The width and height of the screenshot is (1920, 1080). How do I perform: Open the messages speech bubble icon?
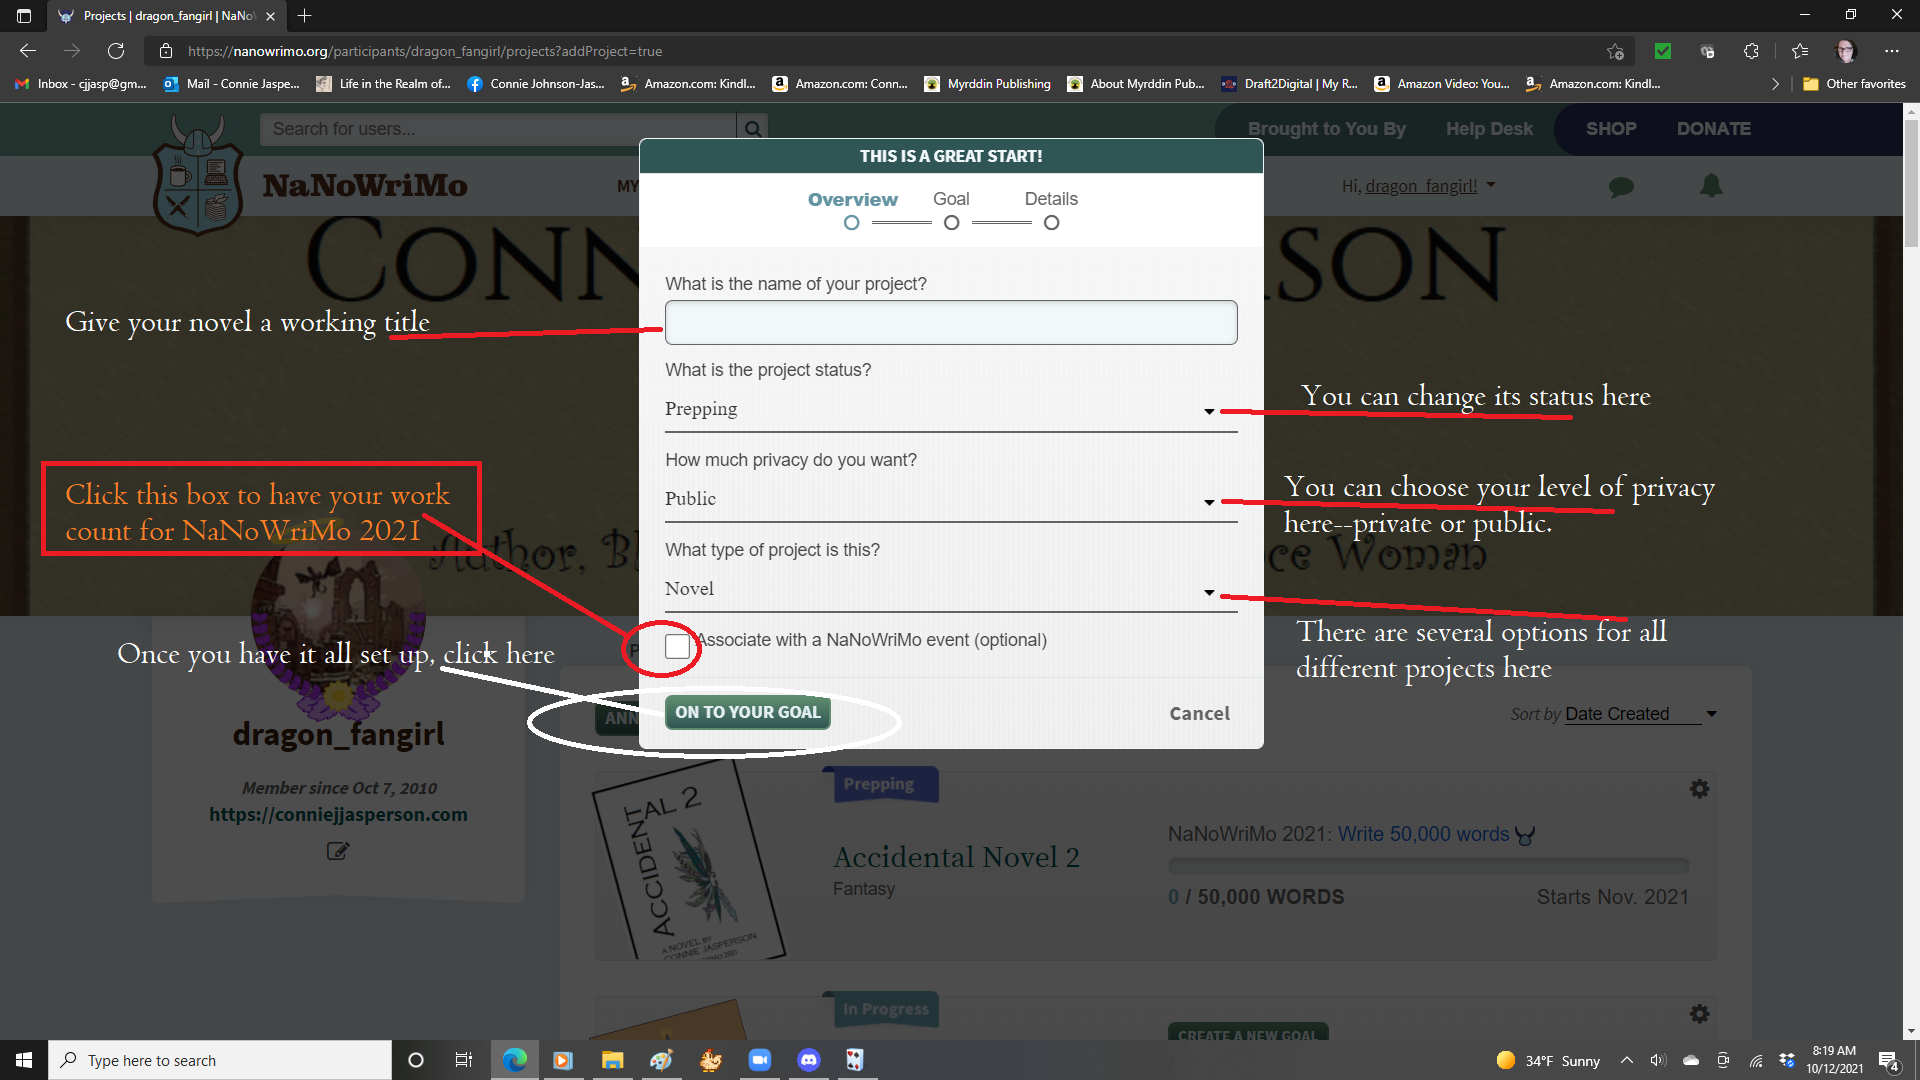tap(1621, 186)
